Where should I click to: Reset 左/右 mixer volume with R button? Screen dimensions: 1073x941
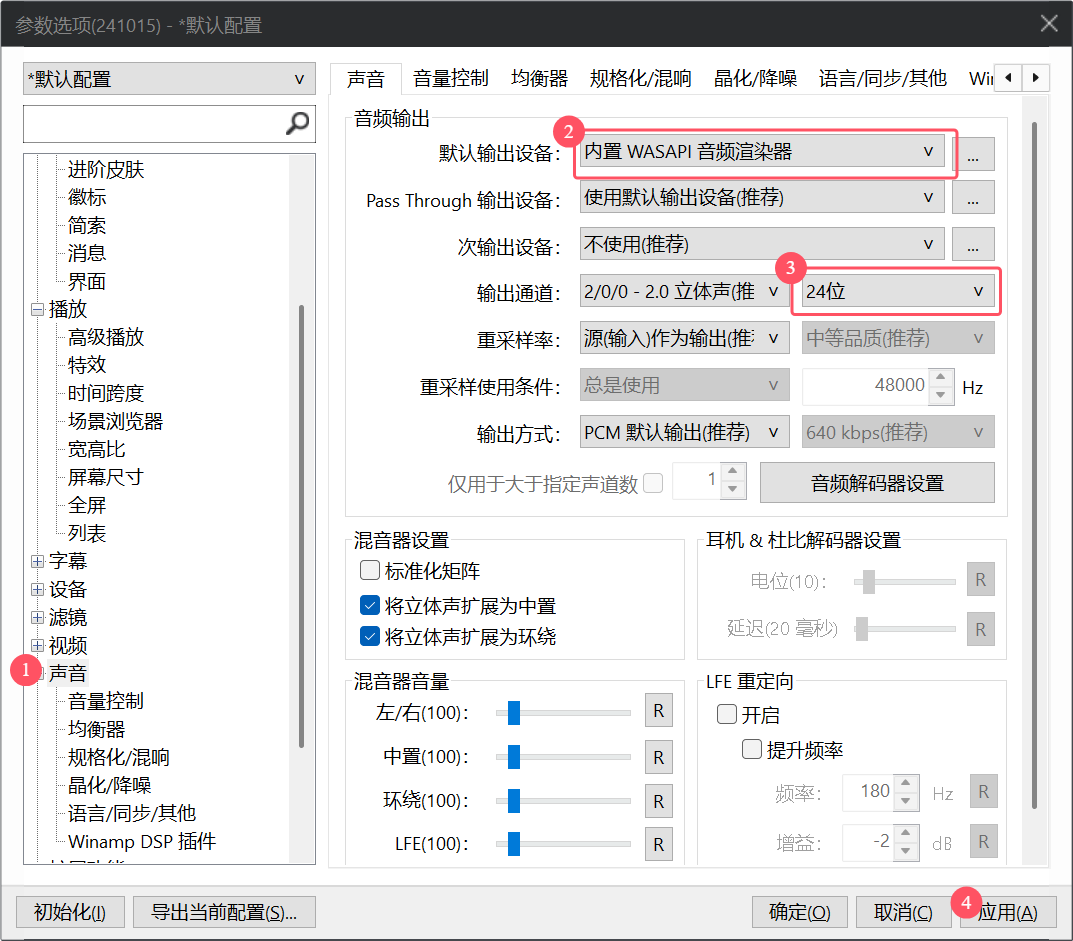pos(658,712)
